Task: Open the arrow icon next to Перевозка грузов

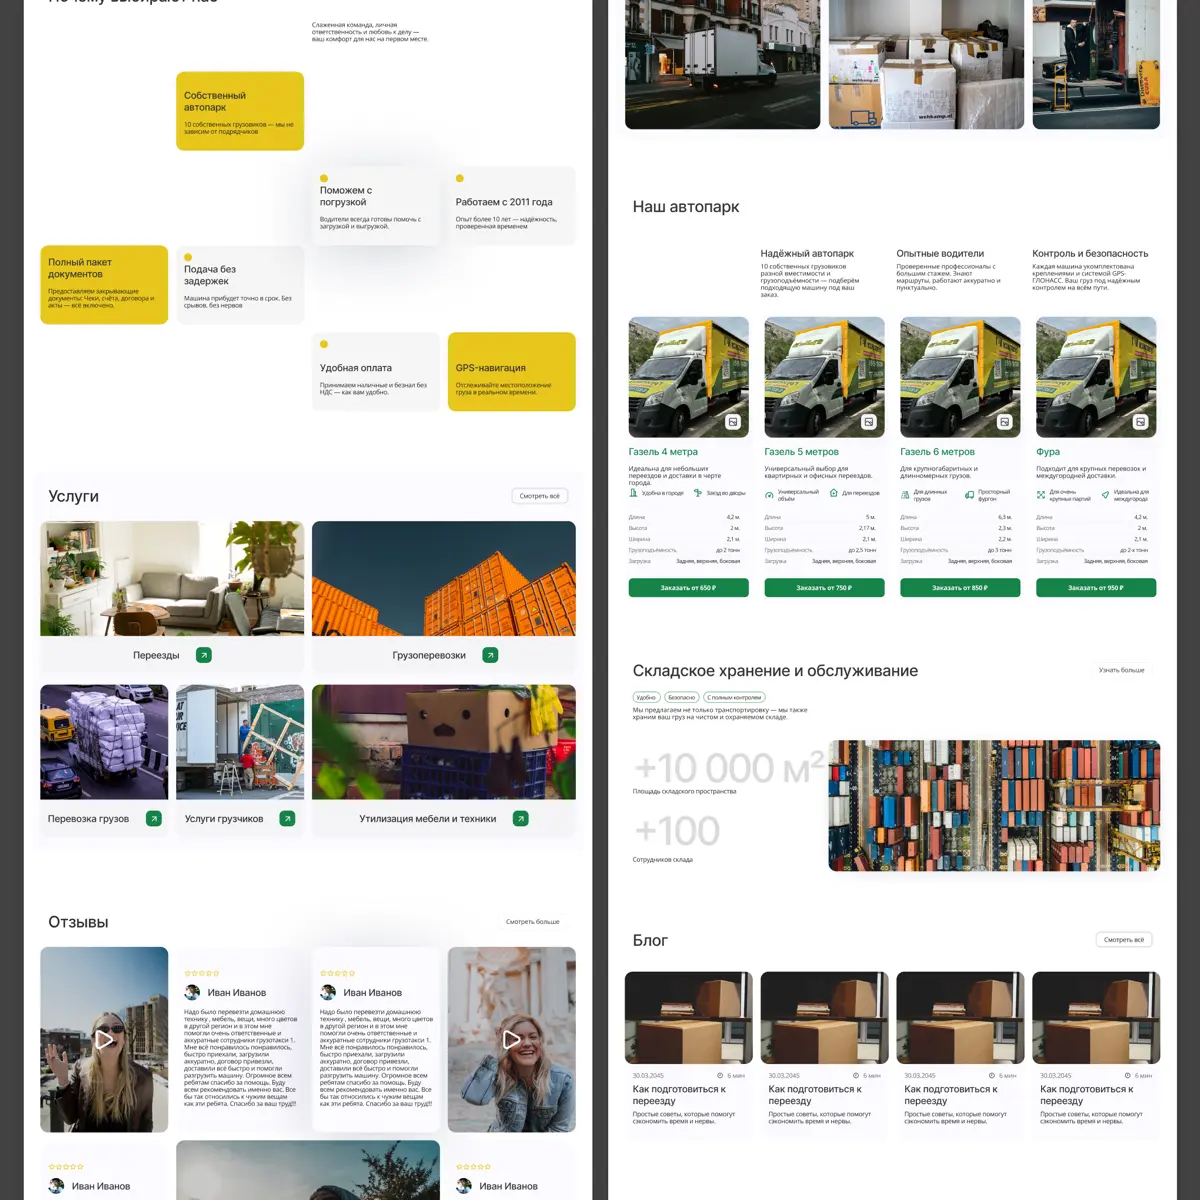Action: pos(154,818)
